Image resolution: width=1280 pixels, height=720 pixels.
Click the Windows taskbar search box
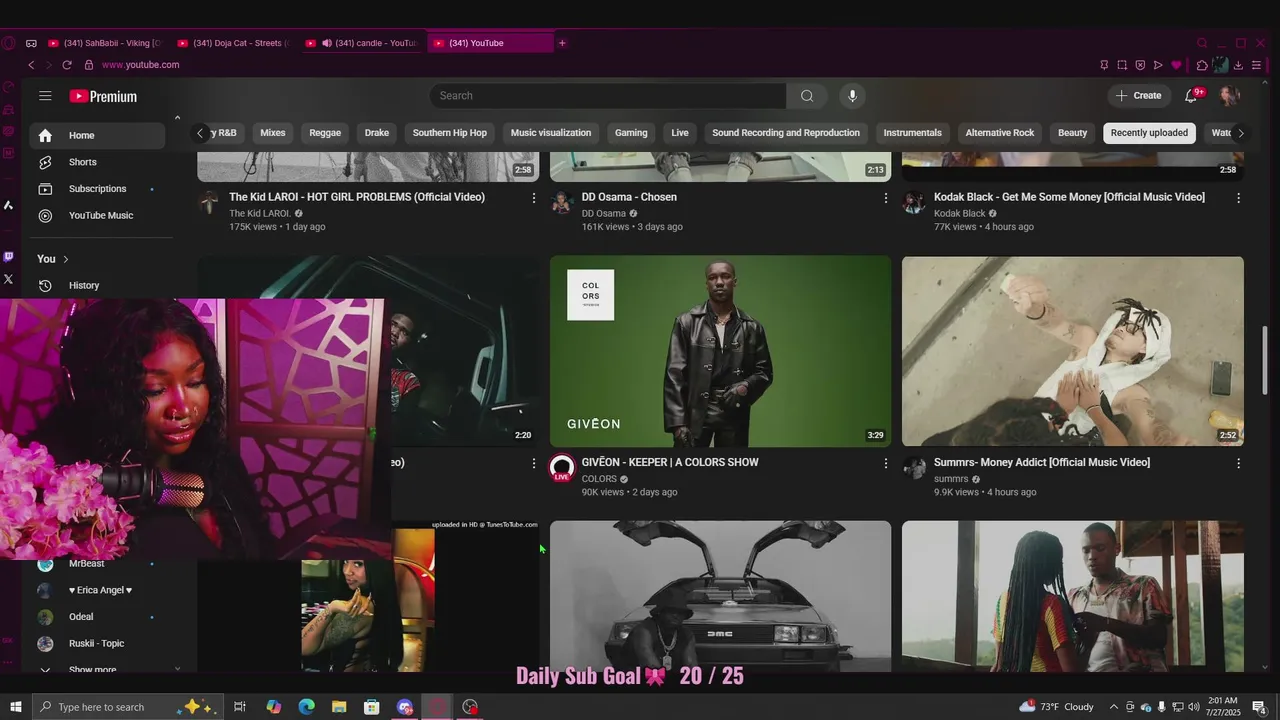[126, 707]
